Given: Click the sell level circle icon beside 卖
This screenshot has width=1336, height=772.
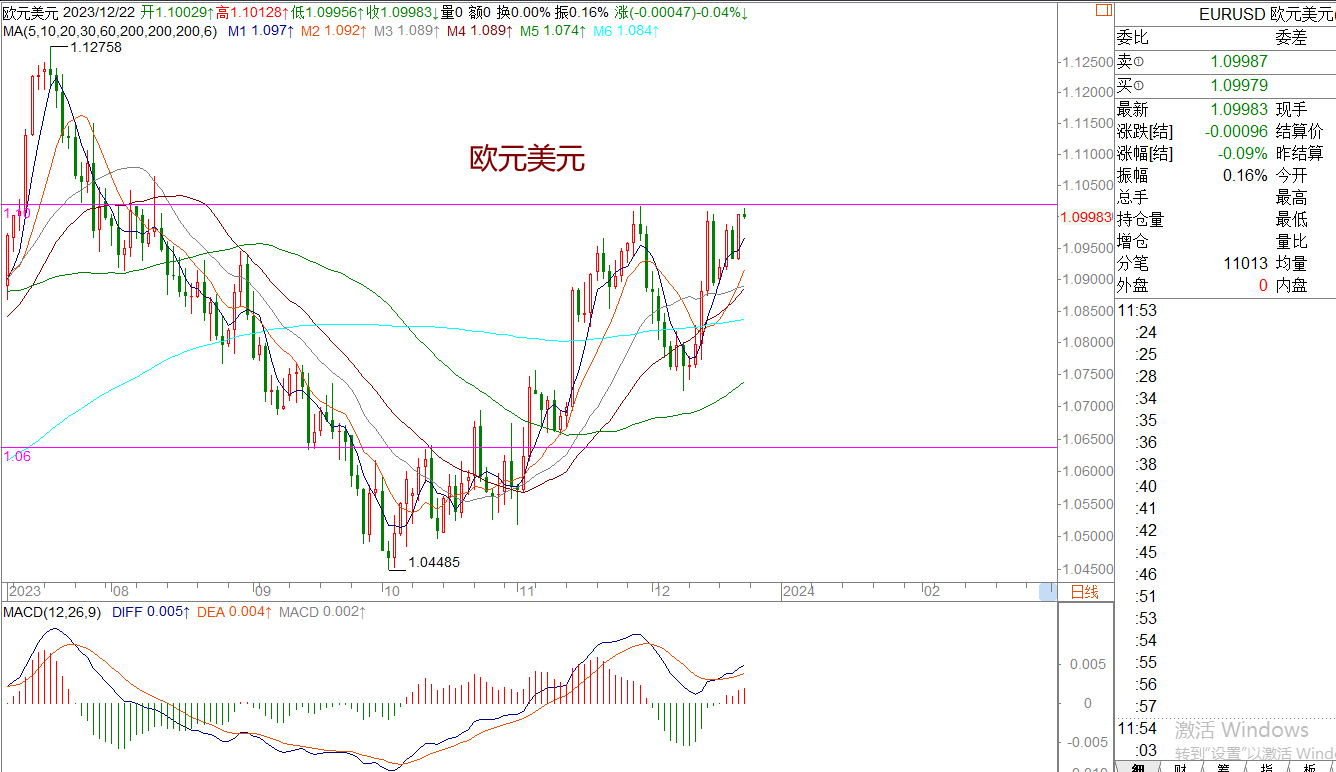Looking at the screenshot, I should 1139,62.
